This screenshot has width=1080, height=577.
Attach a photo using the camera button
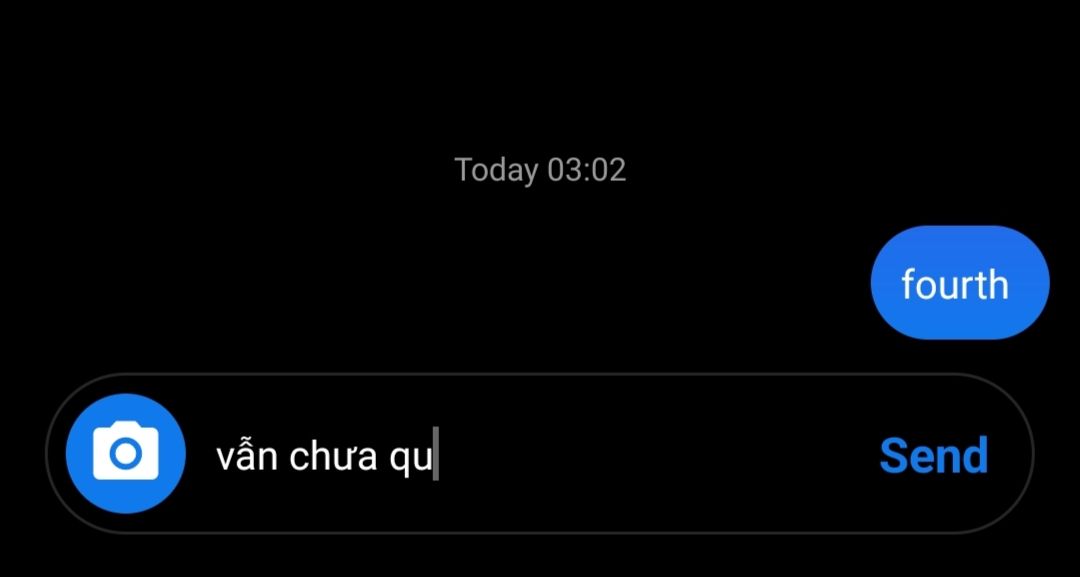(125, 453)
